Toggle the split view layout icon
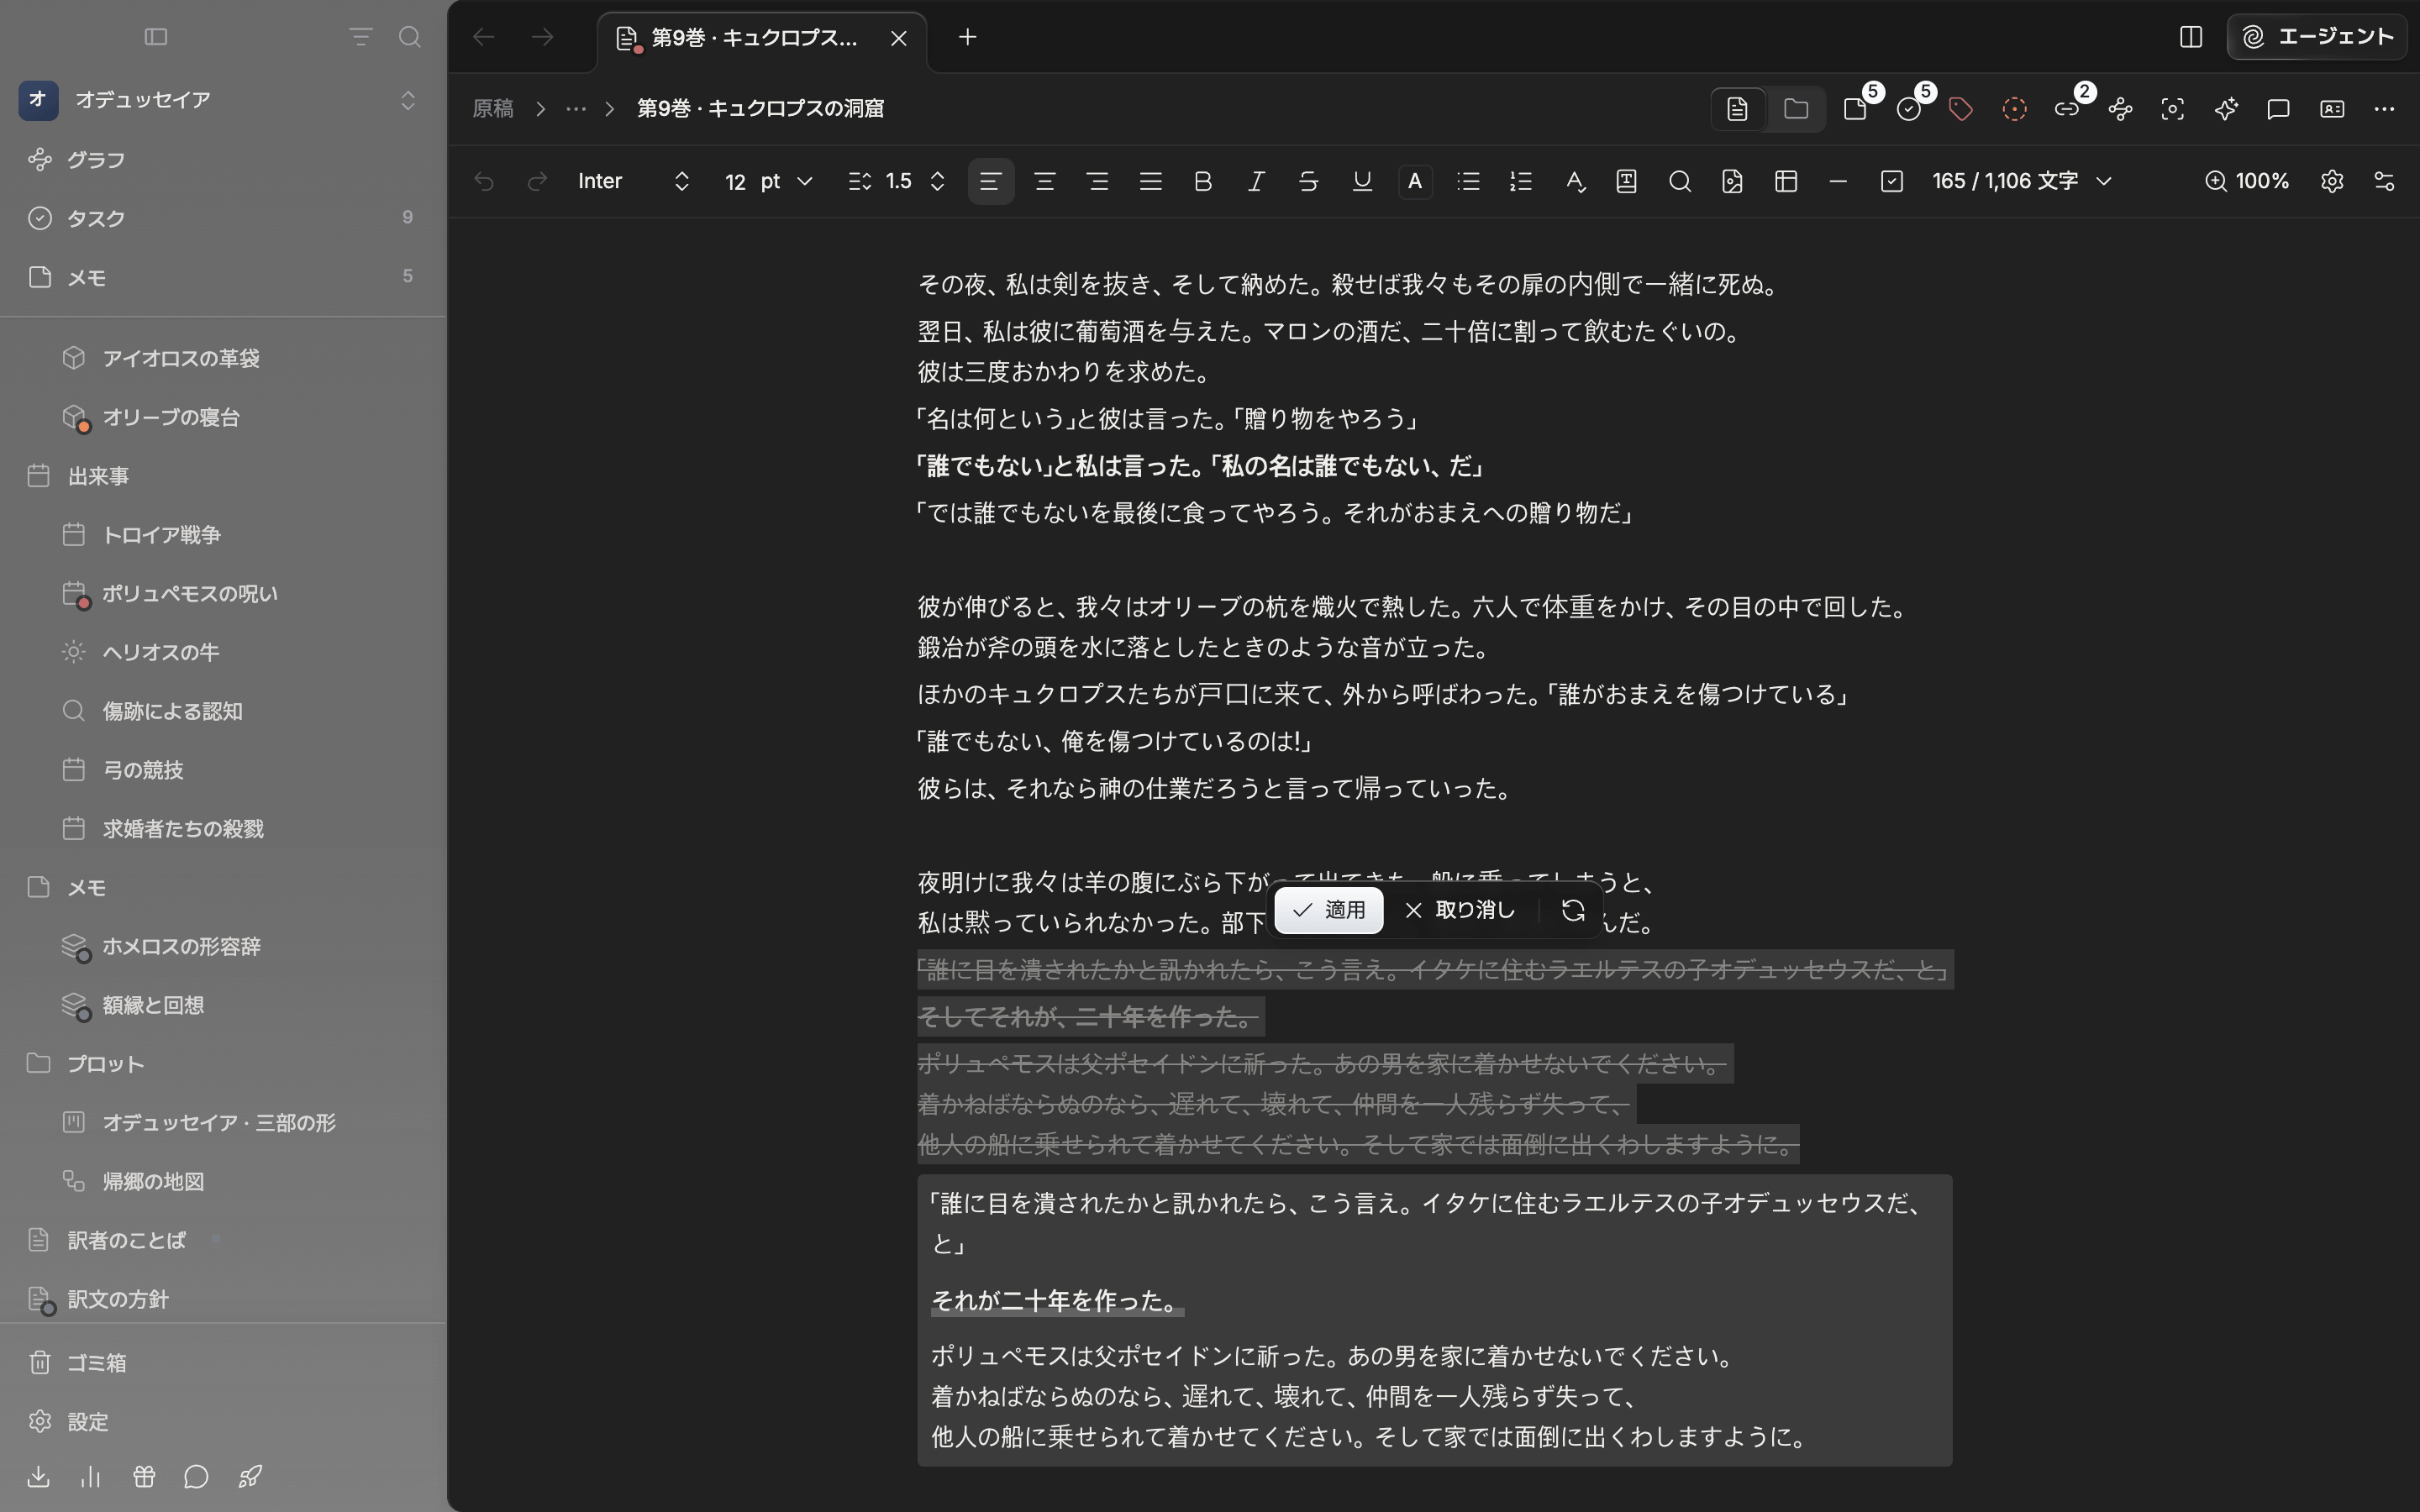 click(2191, 37)
